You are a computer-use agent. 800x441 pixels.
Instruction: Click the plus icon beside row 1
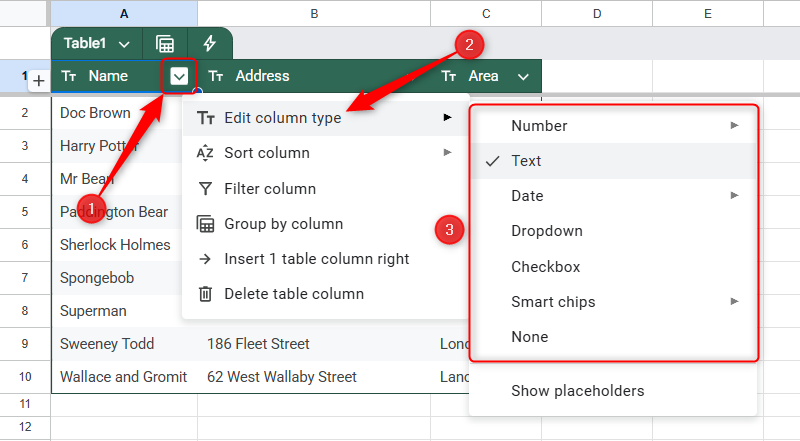point(38,81)
